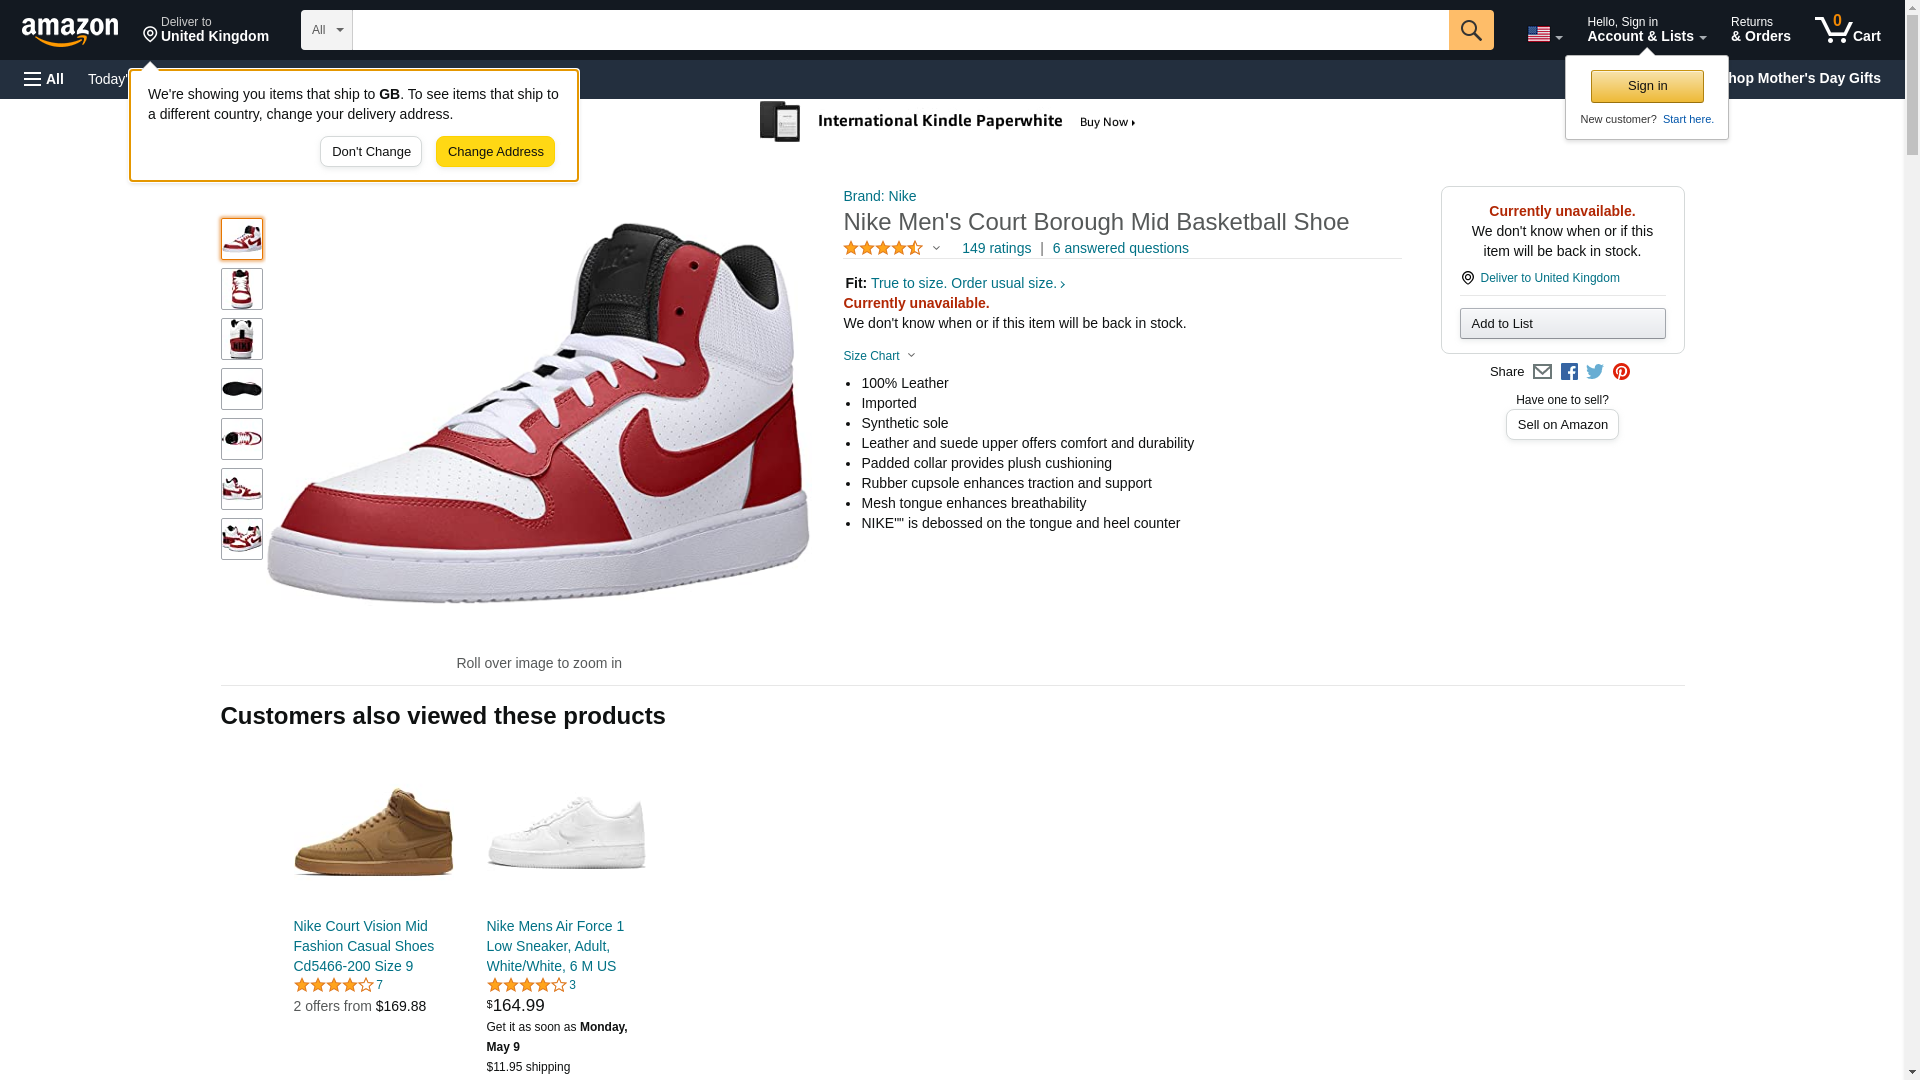Expand the Size Chart
1920x1080 pixels.
(x=879, y=356)
